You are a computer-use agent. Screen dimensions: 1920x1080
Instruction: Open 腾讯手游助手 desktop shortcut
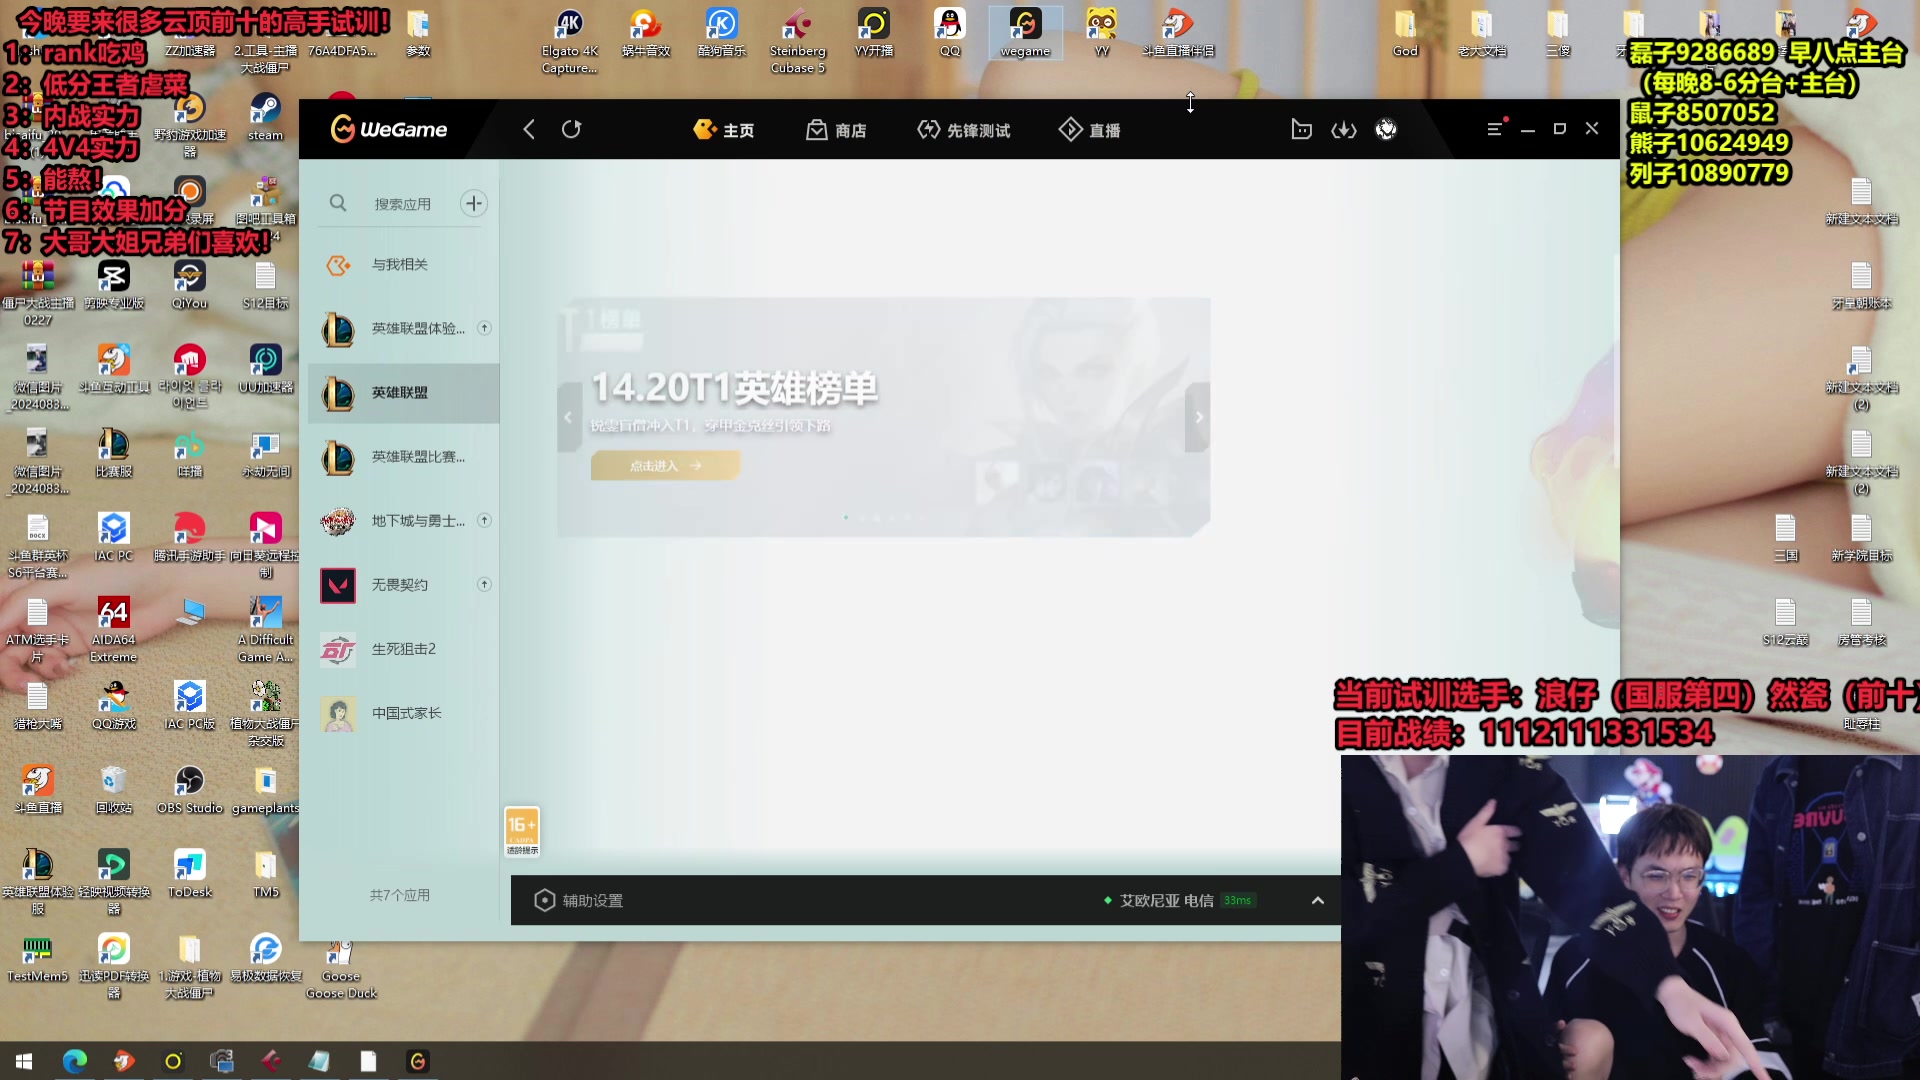click(189, 537)
